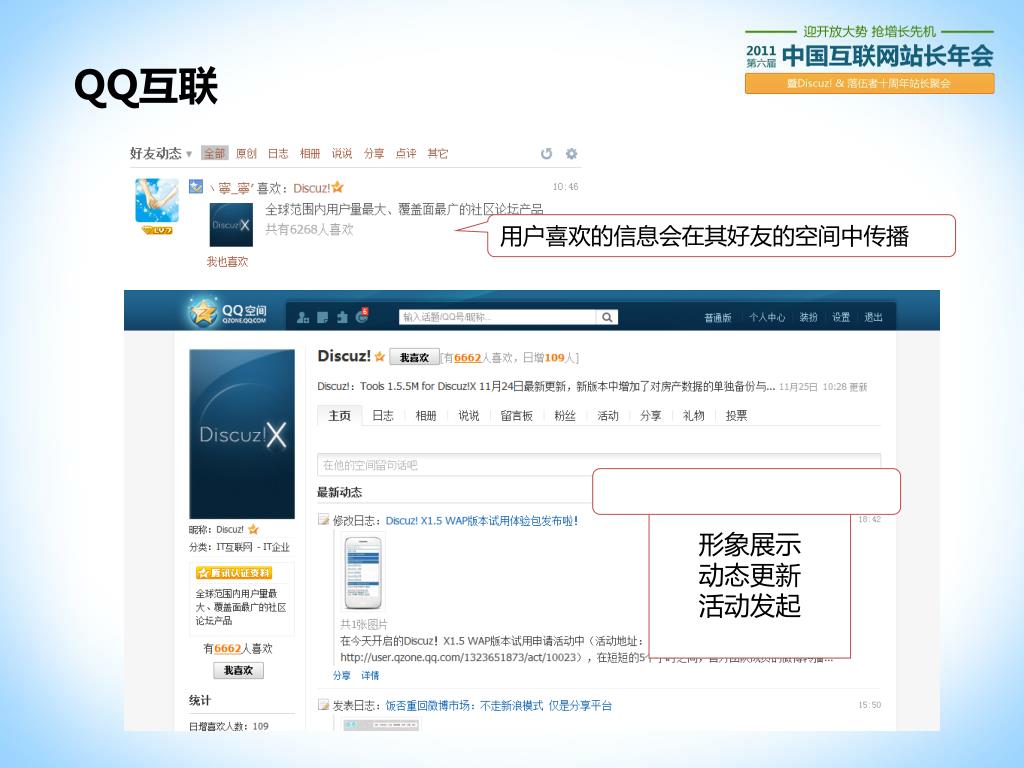Viewport: 1024px width, 768px height.
Task: Select the 其它 feed filter
Action: coord(438,153)
